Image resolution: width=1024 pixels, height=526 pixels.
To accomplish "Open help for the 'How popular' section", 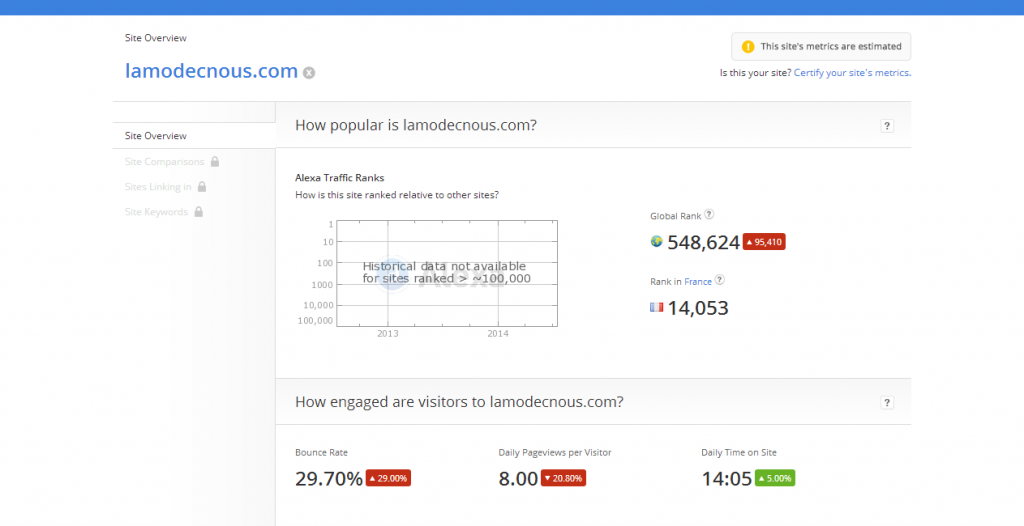I will tap(887, 126).
